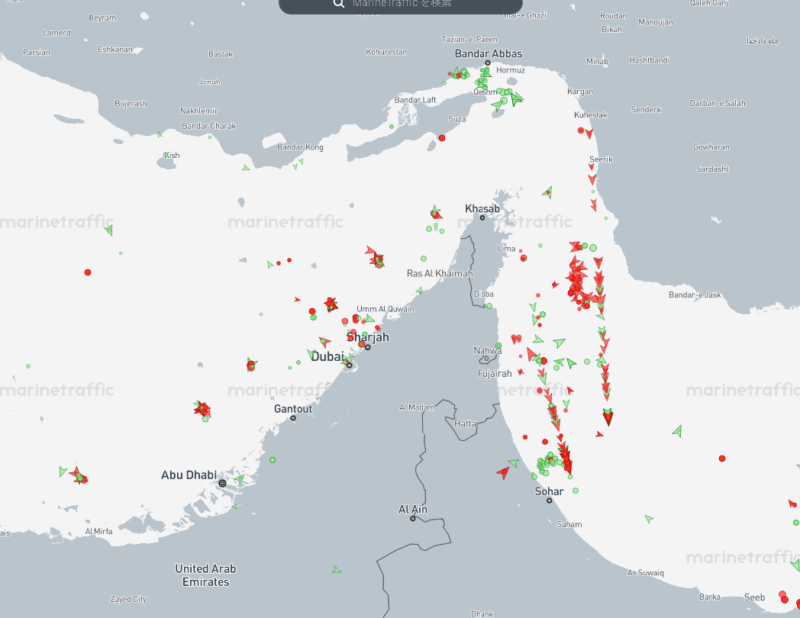Select the large red vessel arrow east of Fujairah

[608, 417]
